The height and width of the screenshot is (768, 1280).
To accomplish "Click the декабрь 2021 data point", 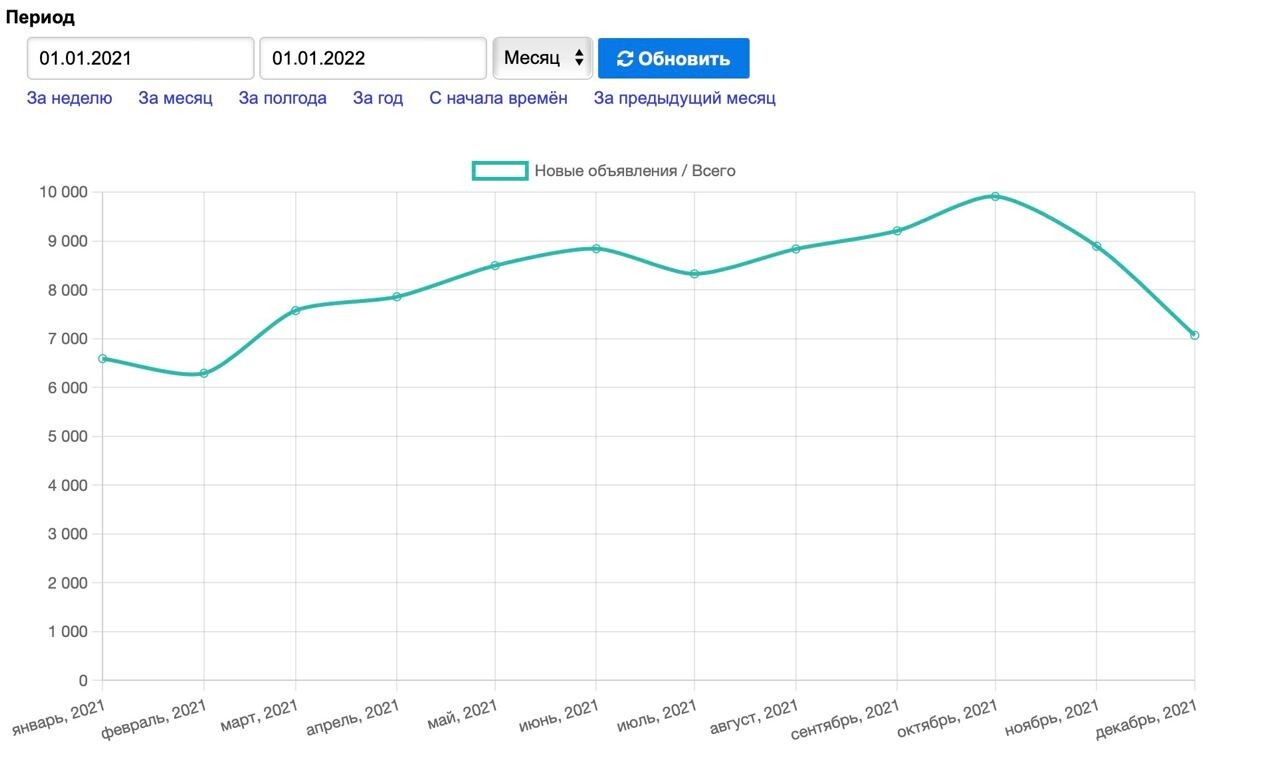I will click(1195, 335).
